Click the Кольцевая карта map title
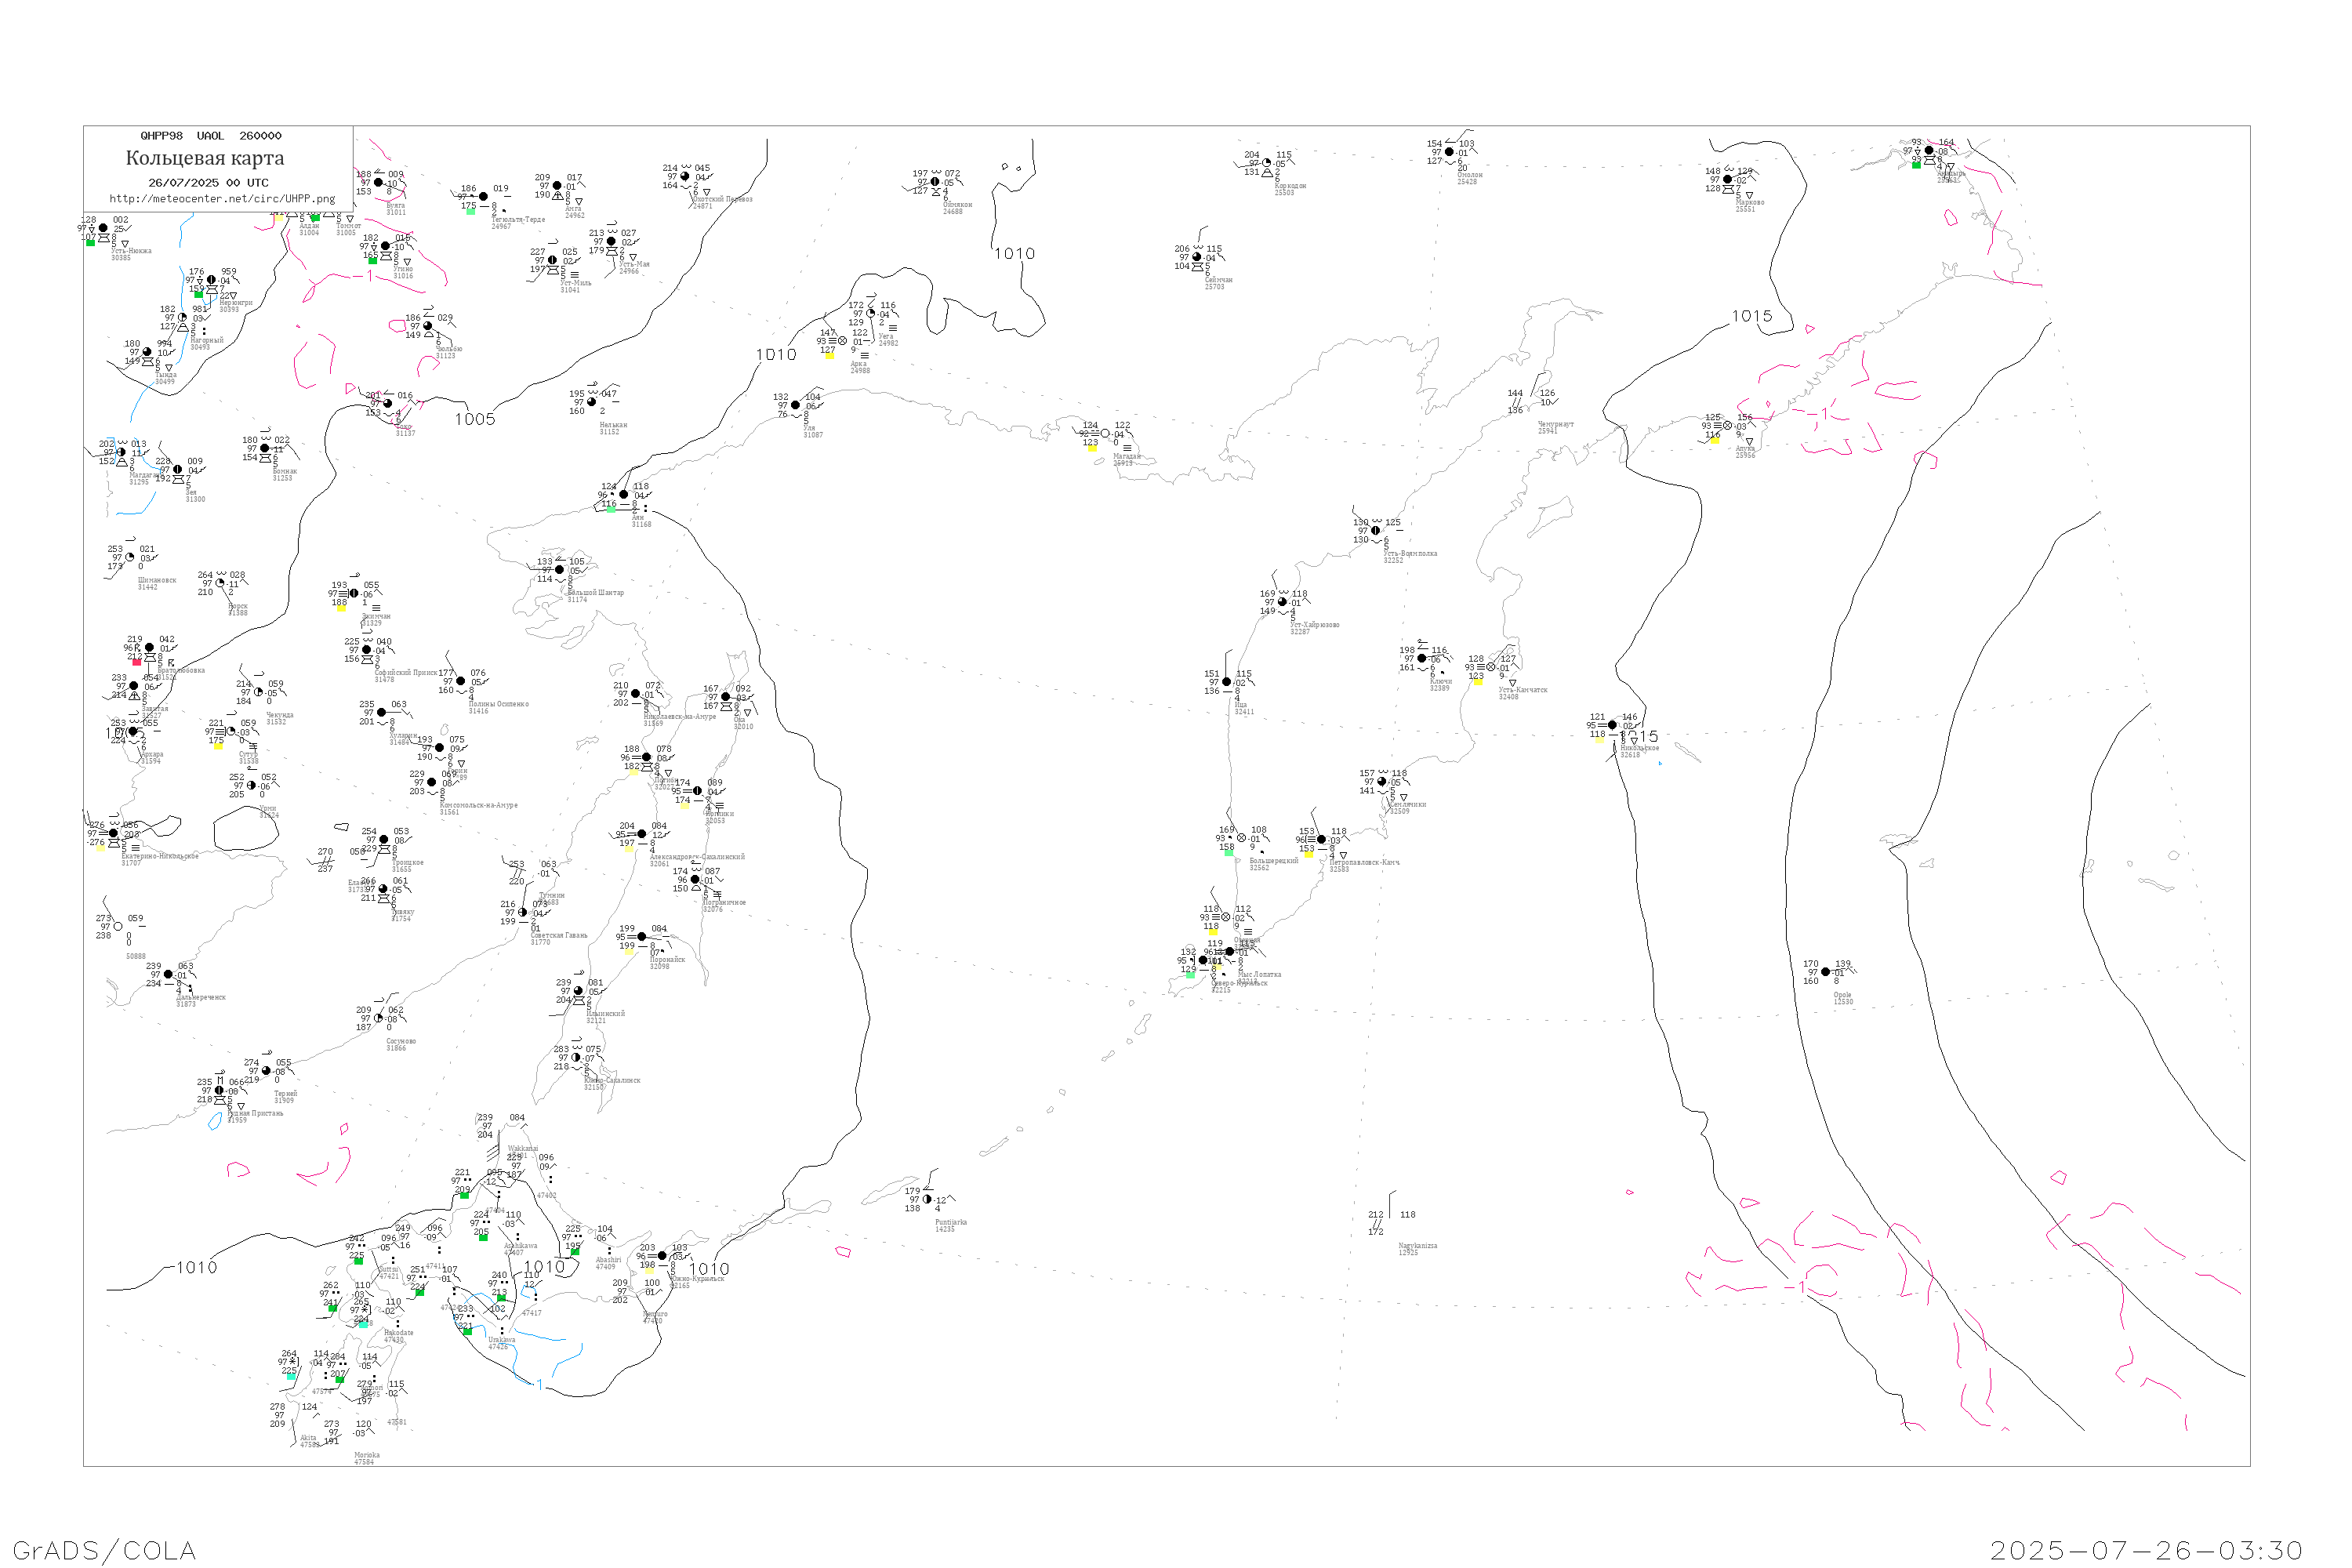The image size is (2352, 1568). click(205, 158)
